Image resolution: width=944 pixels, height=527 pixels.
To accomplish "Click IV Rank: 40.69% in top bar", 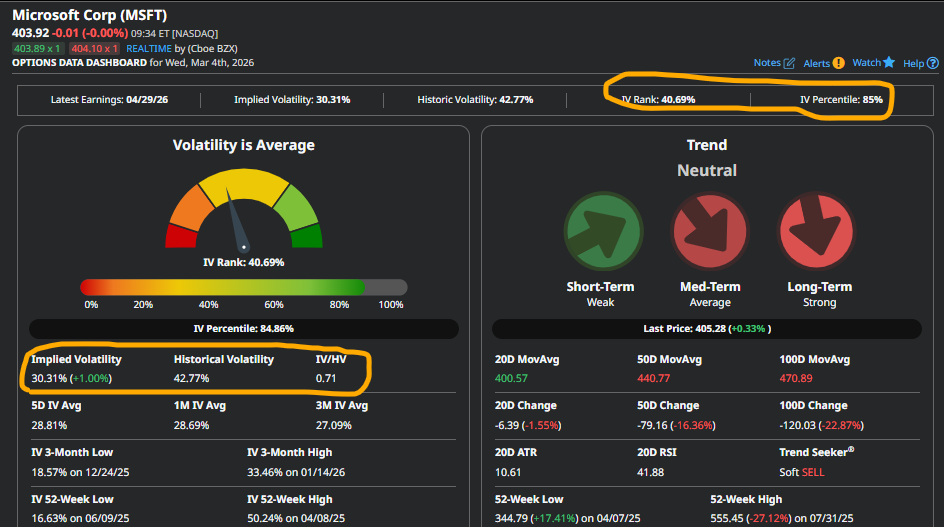I will 658,99.
